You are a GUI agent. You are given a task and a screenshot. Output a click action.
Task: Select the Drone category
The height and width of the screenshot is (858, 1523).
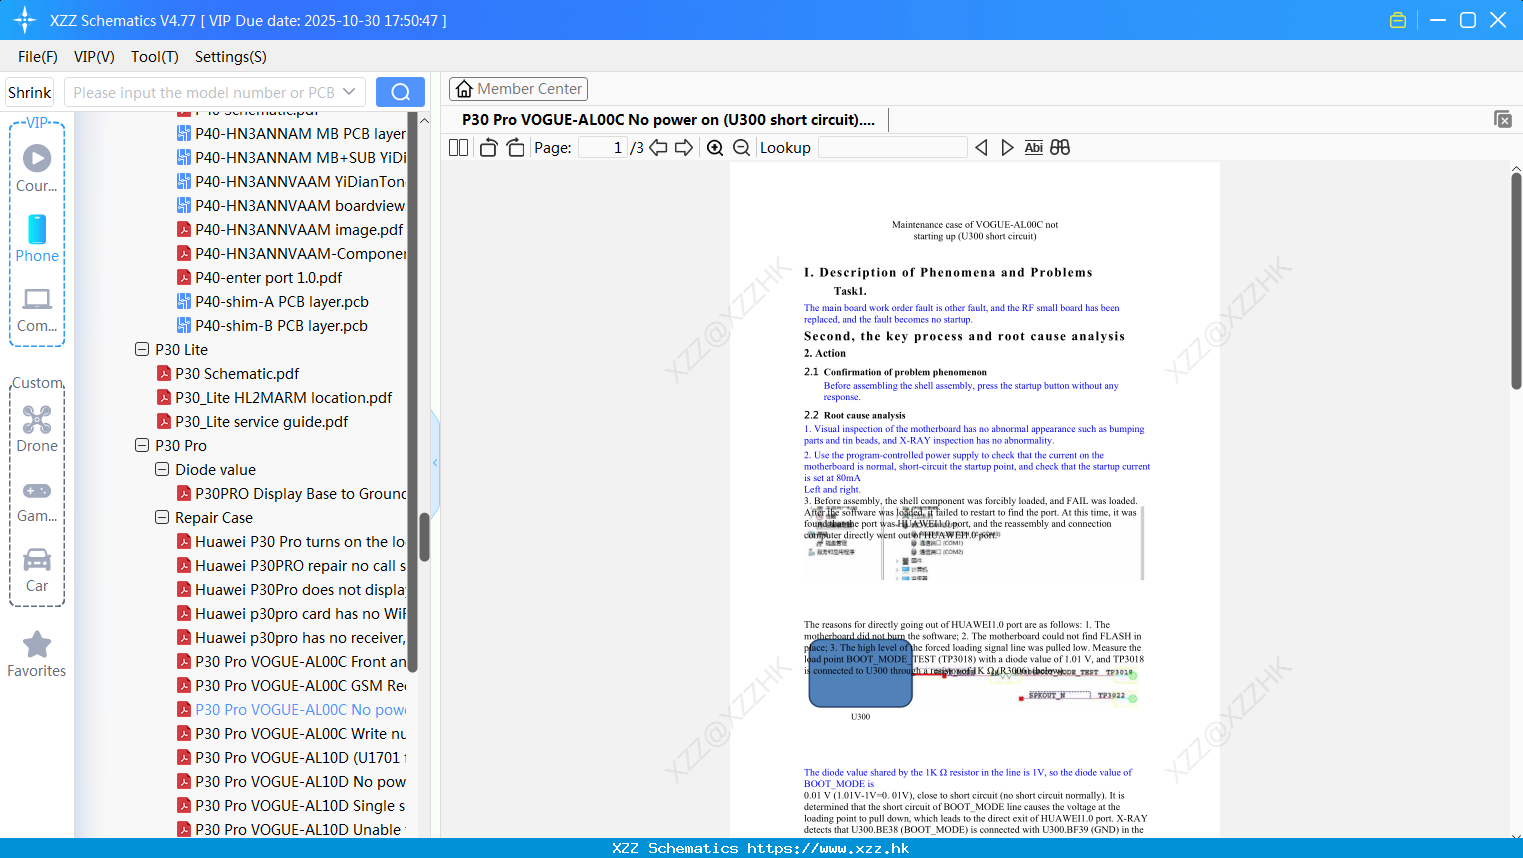point(37,429)
